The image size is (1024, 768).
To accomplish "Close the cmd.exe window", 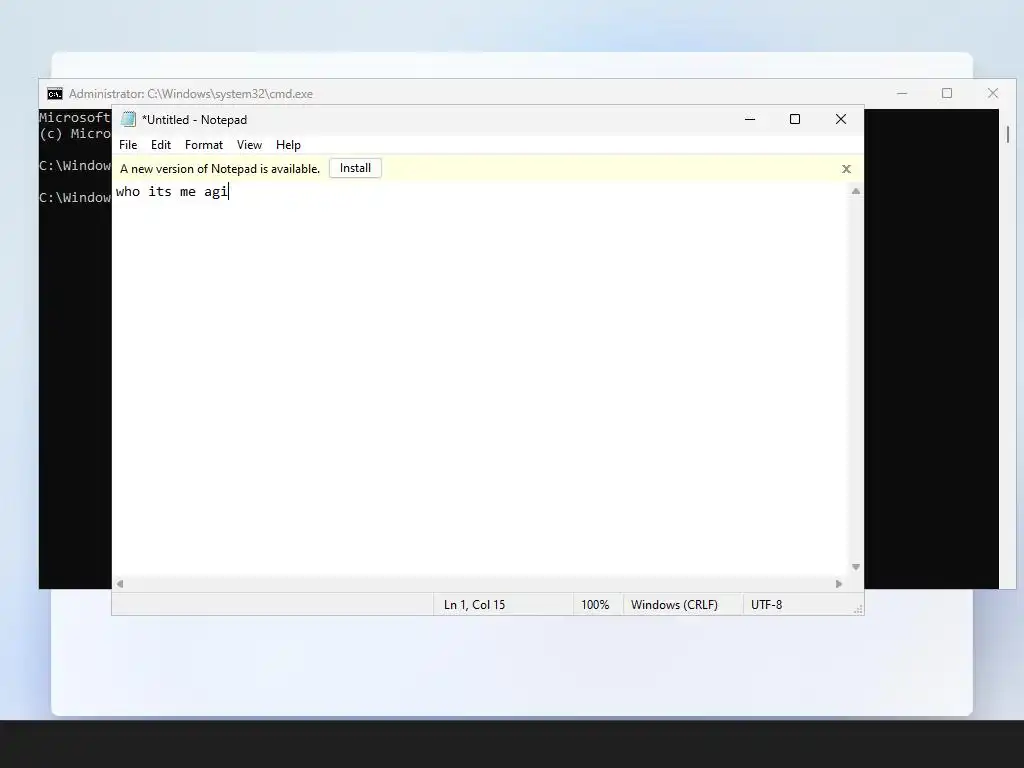I will click(x=993, y=93).
